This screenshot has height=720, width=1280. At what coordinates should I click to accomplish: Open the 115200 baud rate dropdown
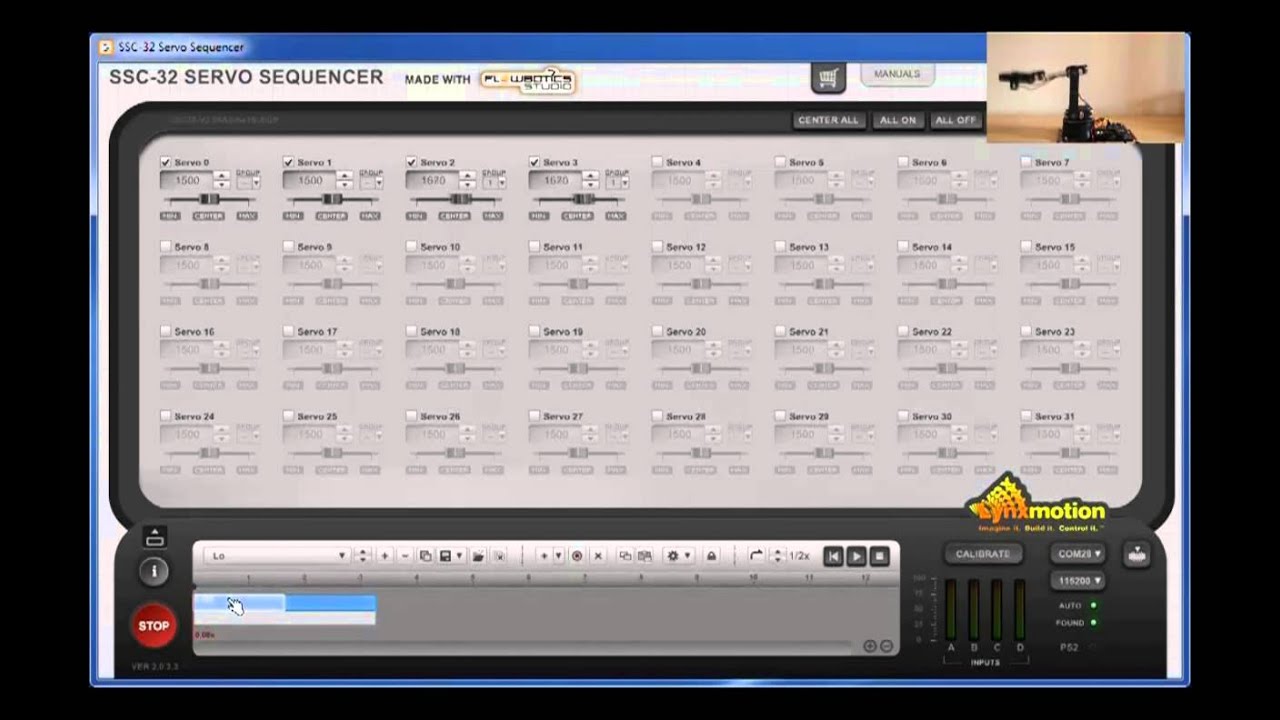click(1078, 580)
